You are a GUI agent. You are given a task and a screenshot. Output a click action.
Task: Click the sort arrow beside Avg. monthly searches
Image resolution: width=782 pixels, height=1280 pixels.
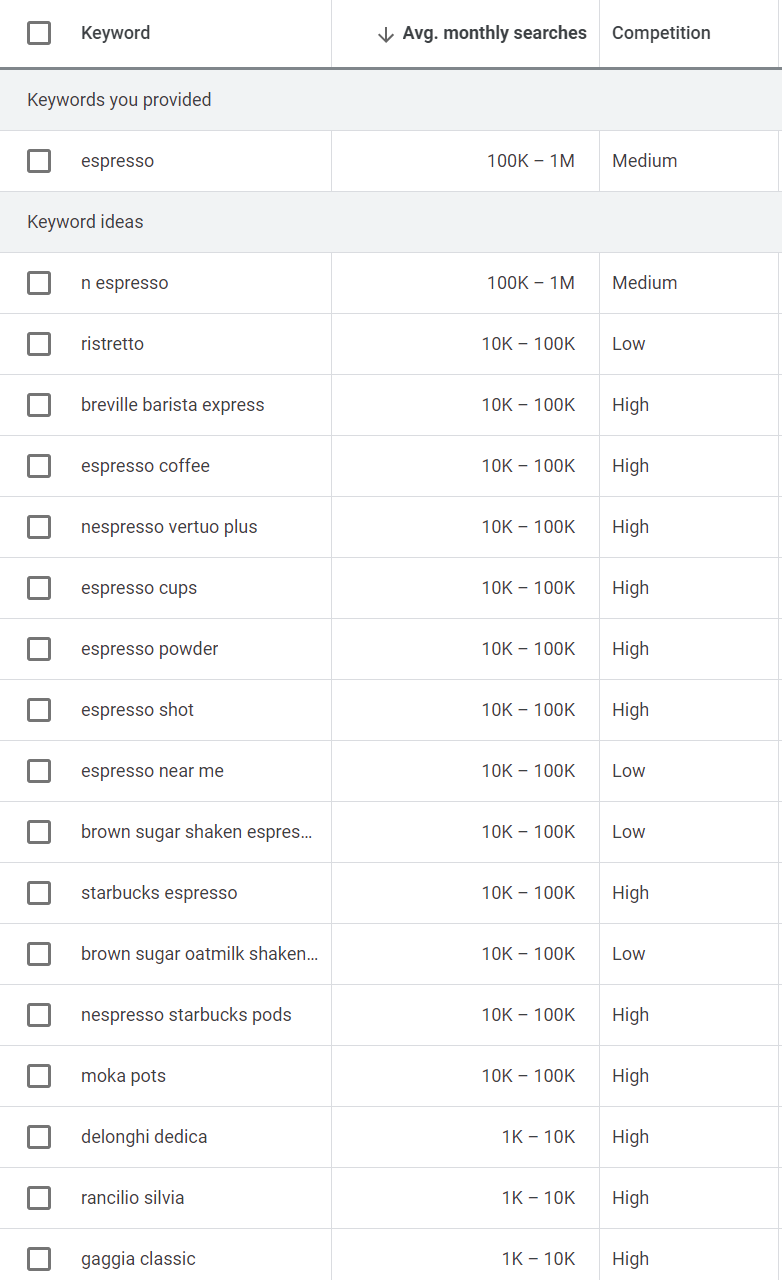[386, 34]
